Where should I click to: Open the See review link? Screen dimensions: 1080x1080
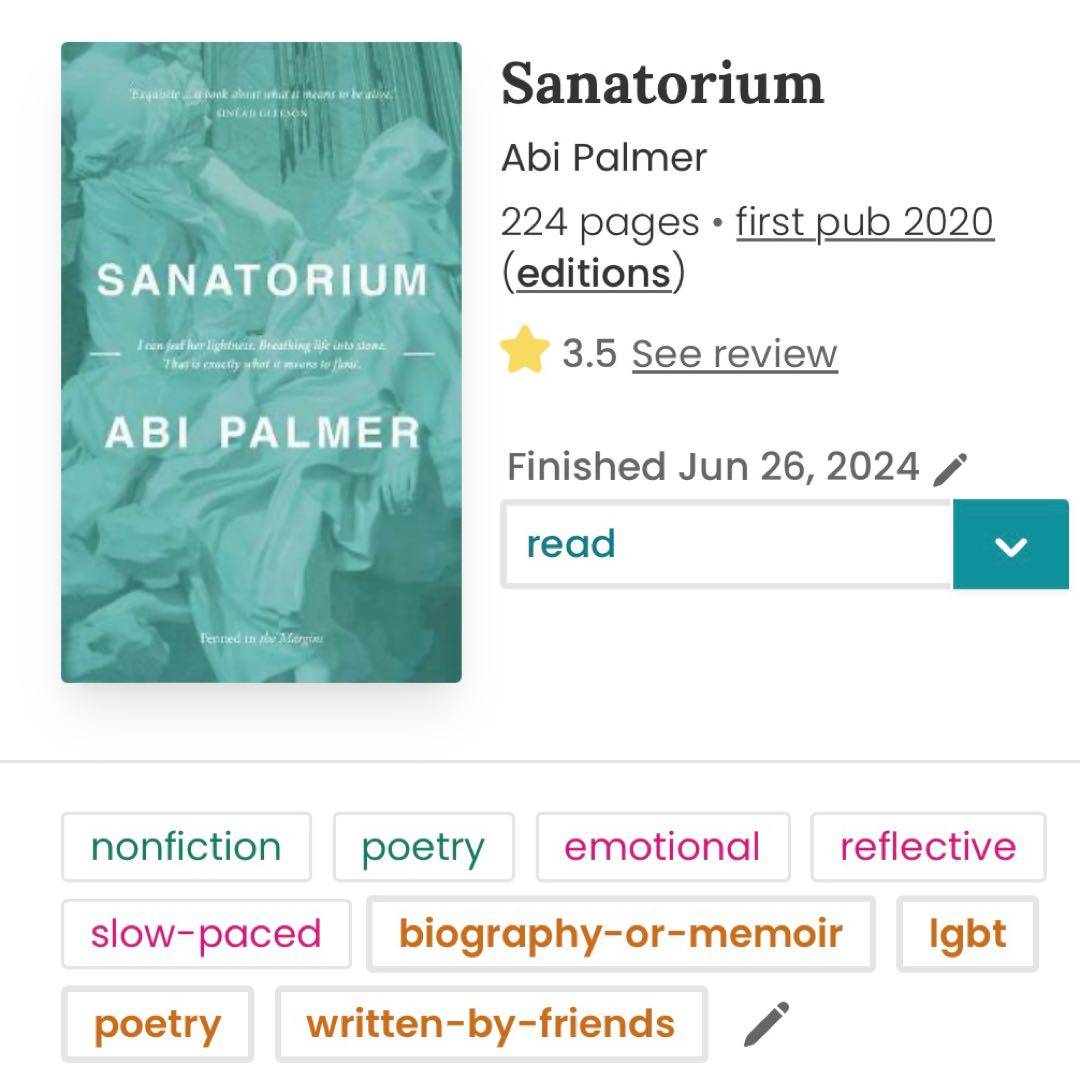coord(734,354)
